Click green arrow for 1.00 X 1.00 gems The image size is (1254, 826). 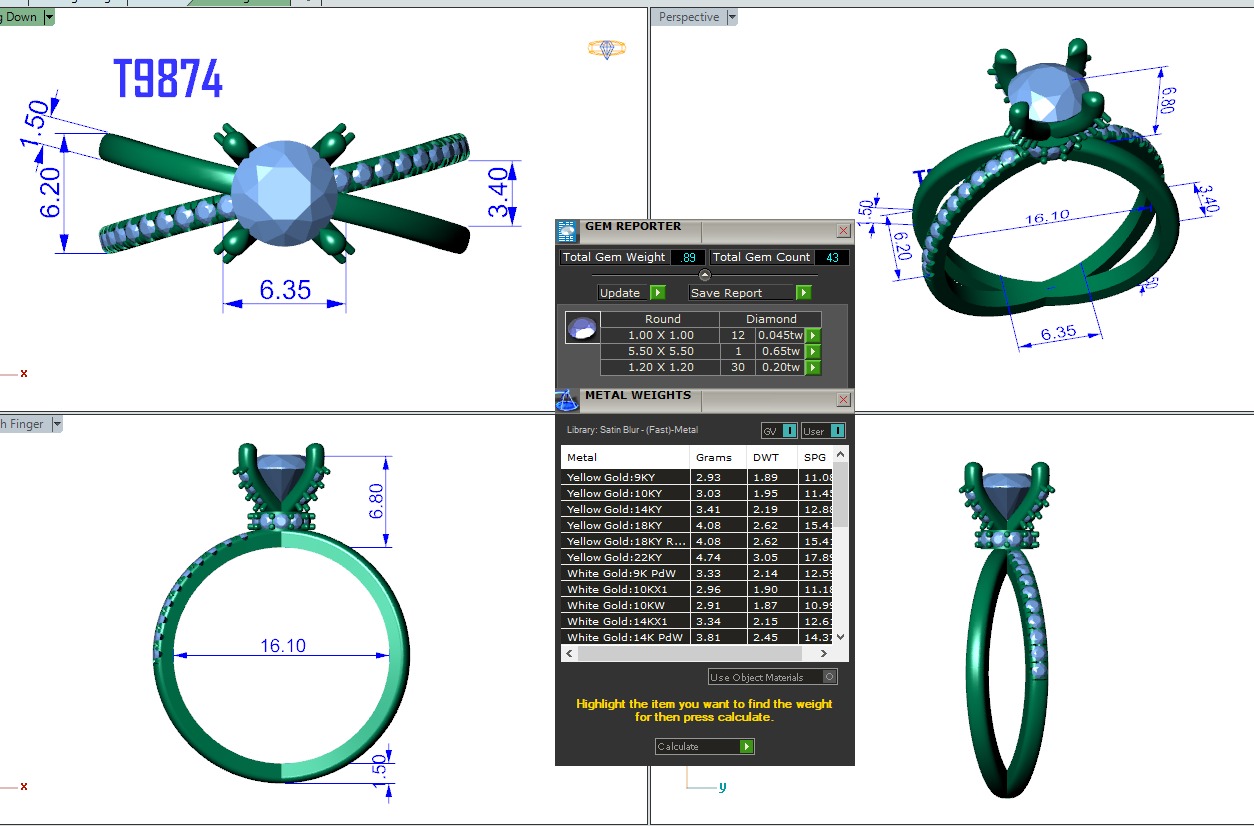click(813, 336)
